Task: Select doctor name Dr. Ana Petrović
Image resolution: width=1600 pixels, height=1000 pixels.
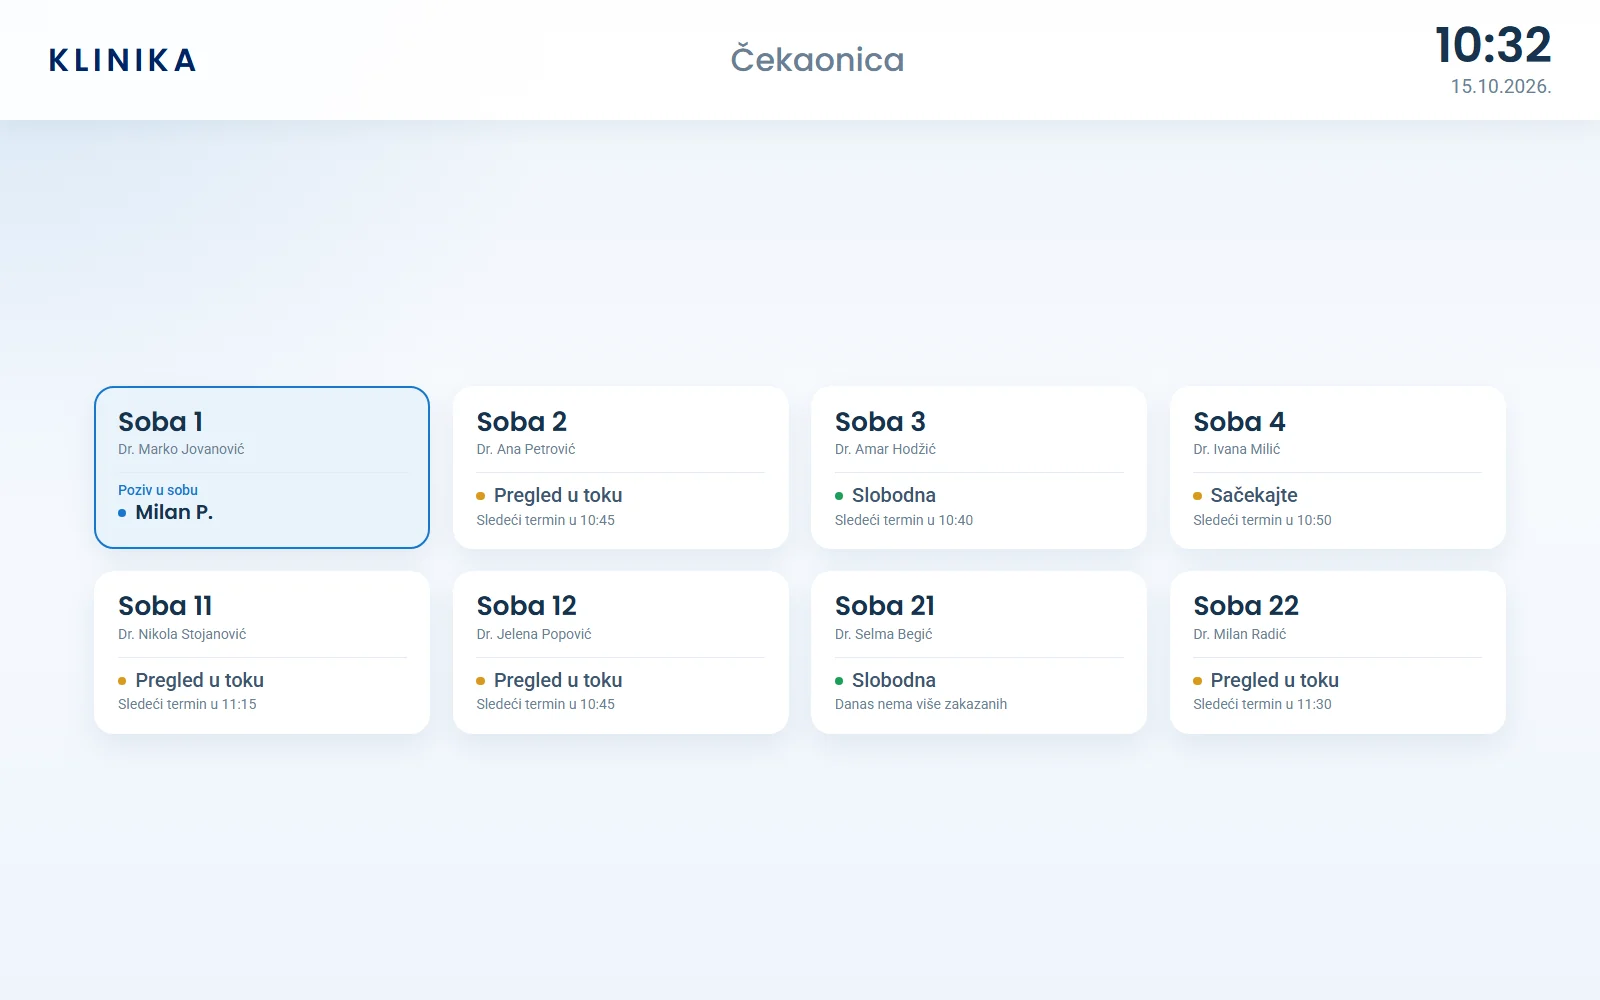Action: [526, 450]
